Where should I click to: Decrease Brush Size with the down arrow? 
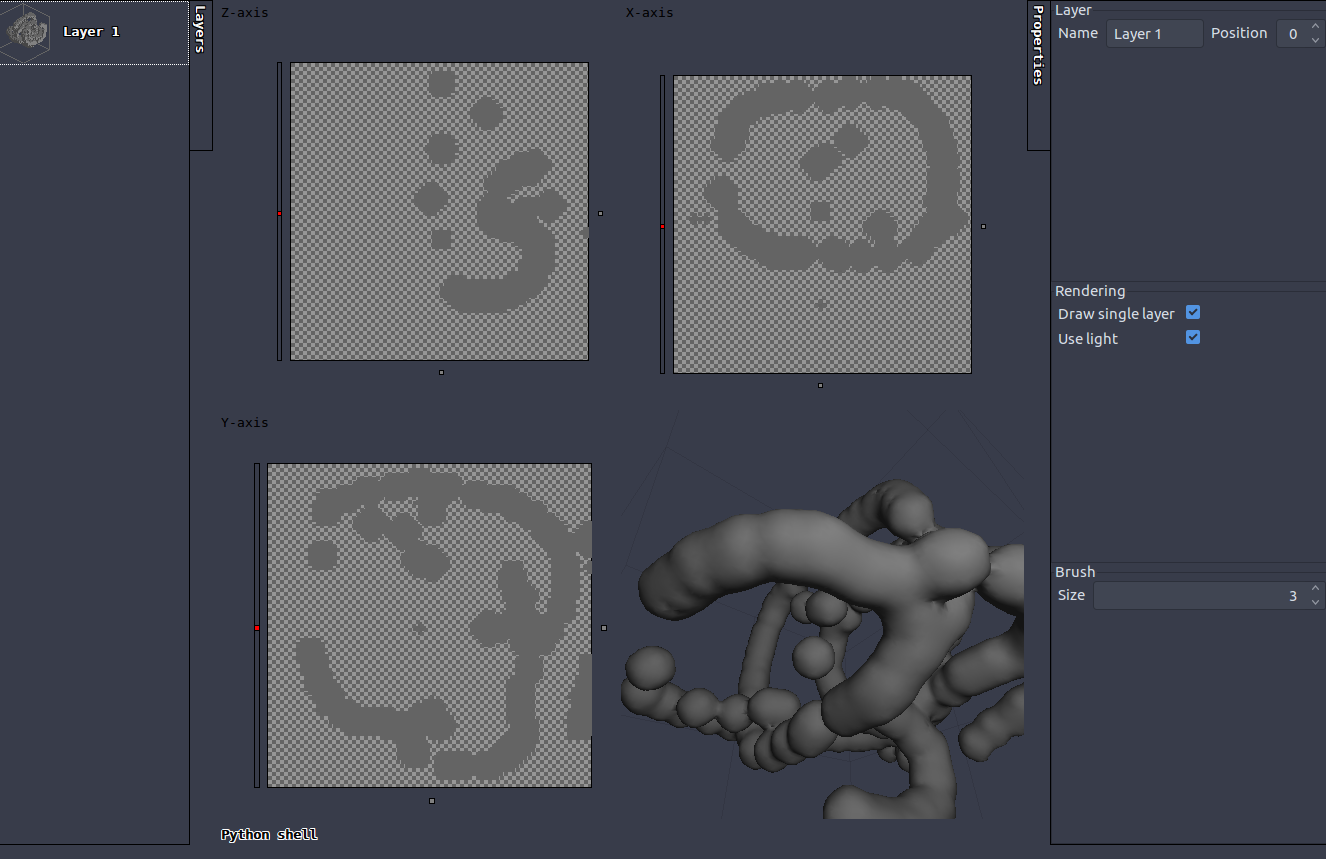coord(1315,602)
